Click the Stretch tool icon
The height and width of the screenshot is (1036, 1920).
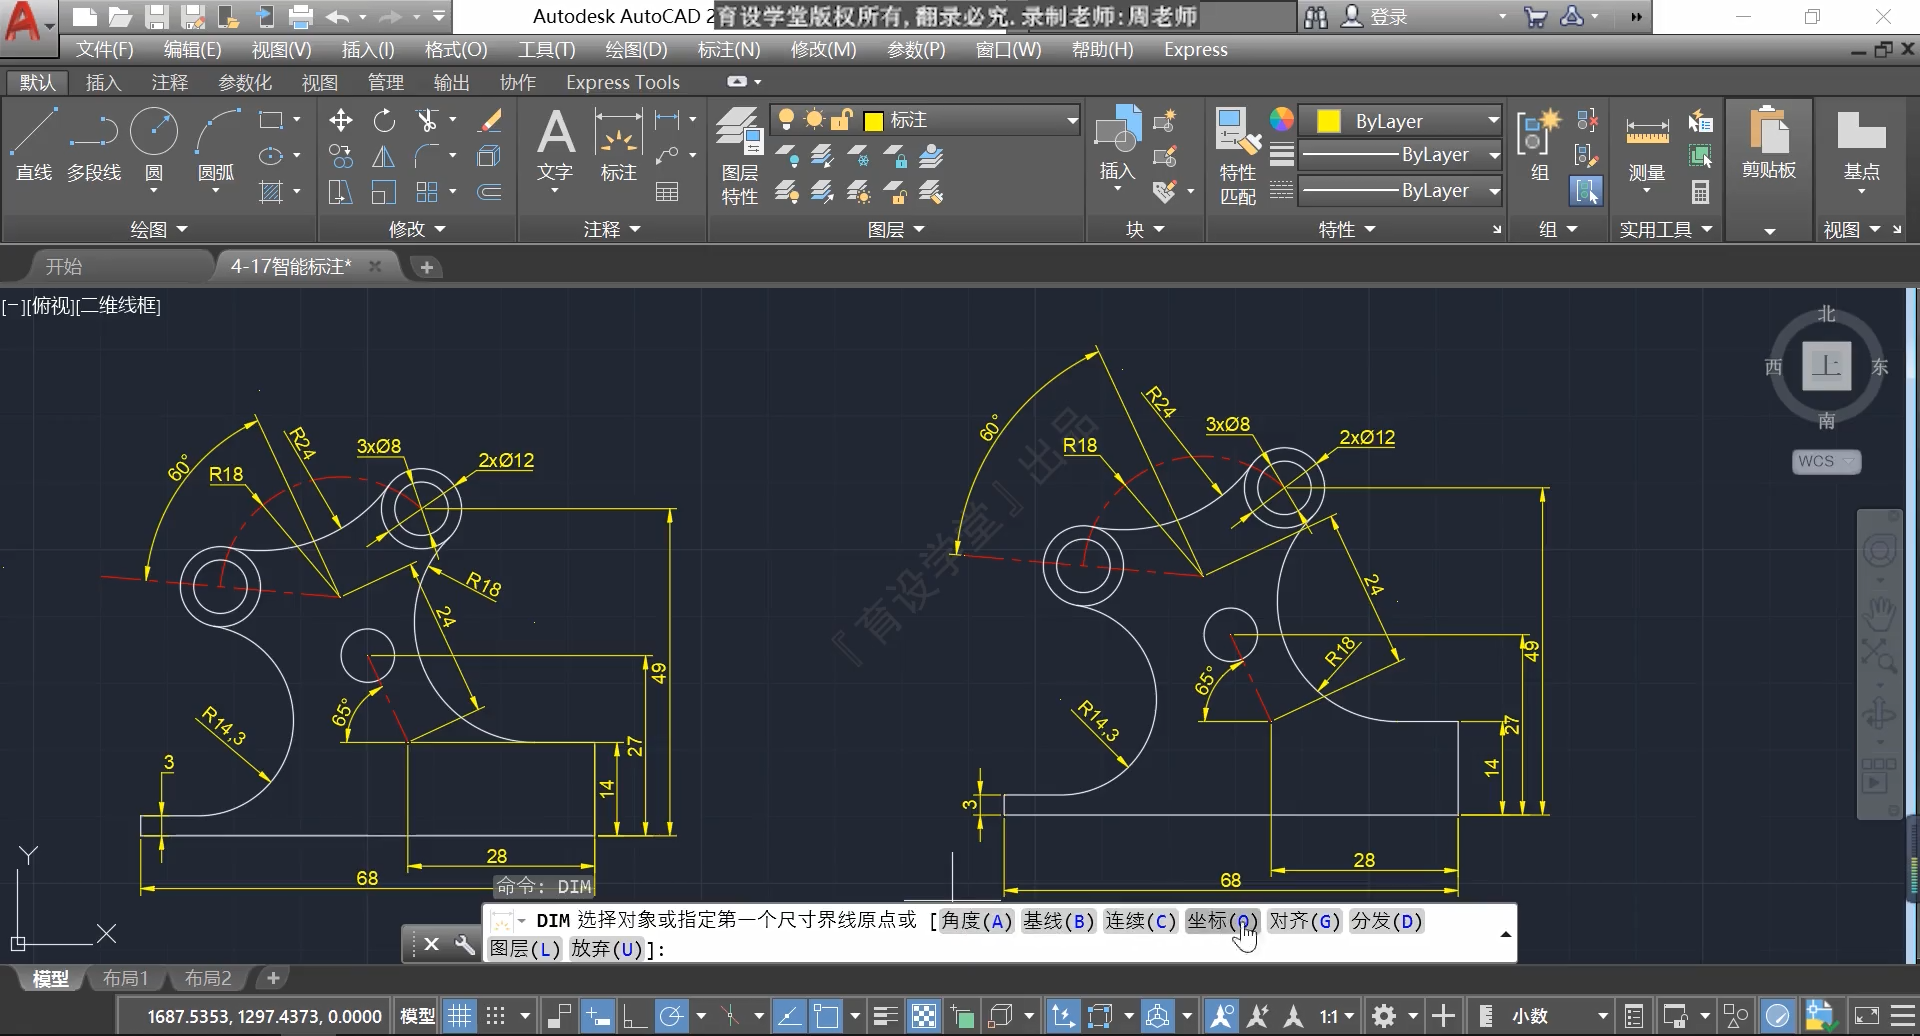(341, 192)
